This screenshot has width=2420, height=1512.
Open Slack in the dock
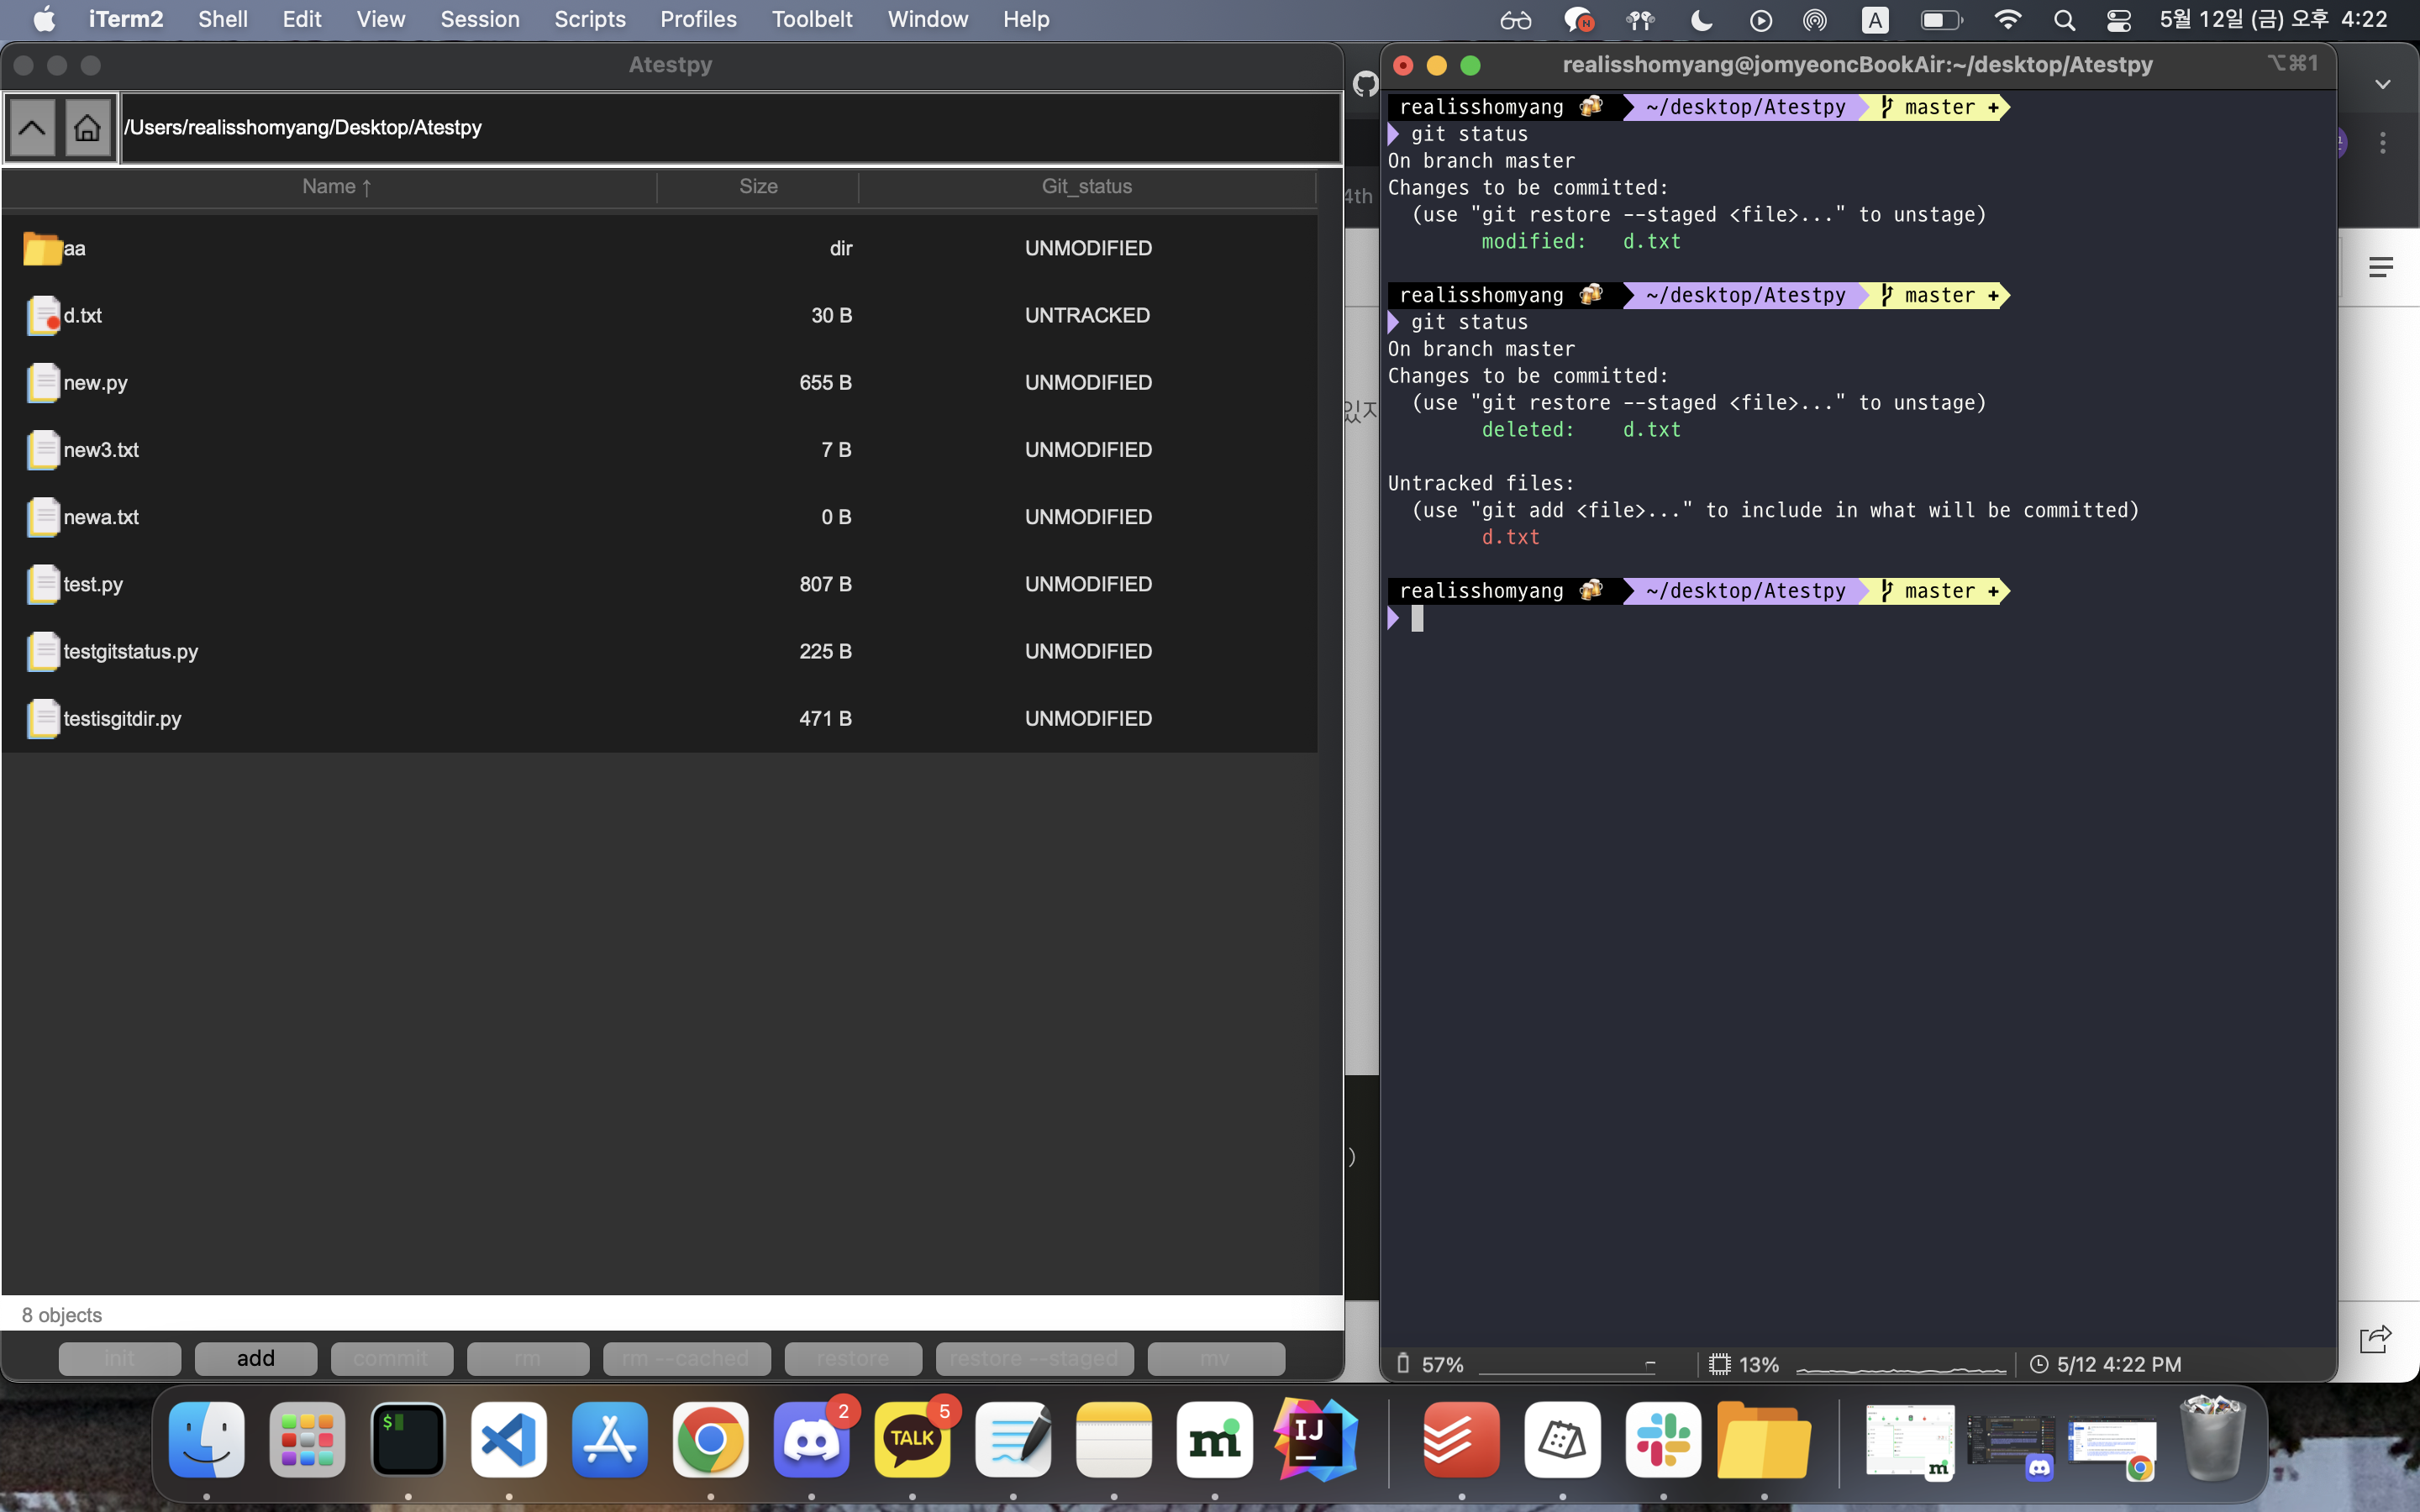pos(1663,1440)
